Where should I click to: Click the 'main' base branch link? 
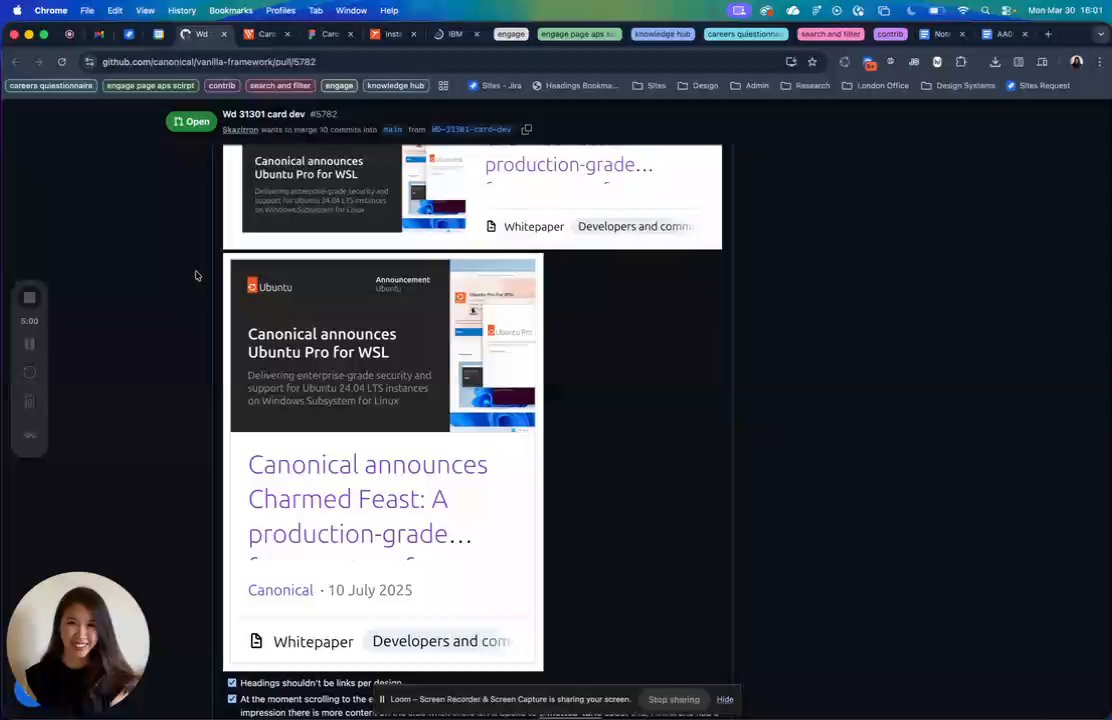[x=392, y=130]
